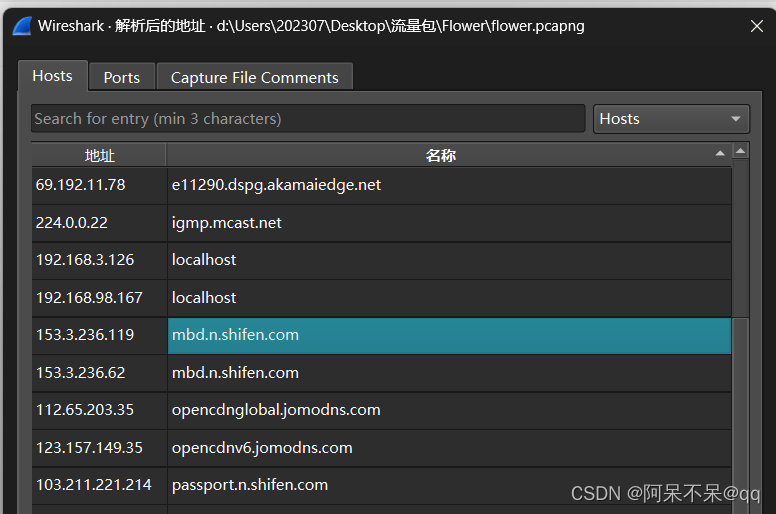776x514 pixels.
Task: Select address 192.168.98.167
Action: coord(99,298)
